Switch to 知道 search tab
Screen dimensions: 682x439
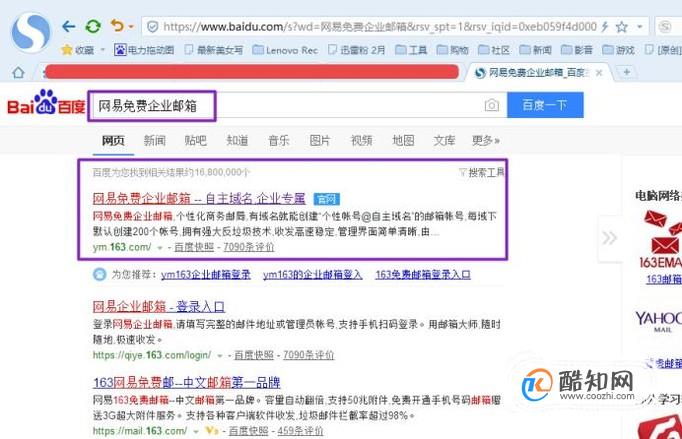click(x=237, y=141)
